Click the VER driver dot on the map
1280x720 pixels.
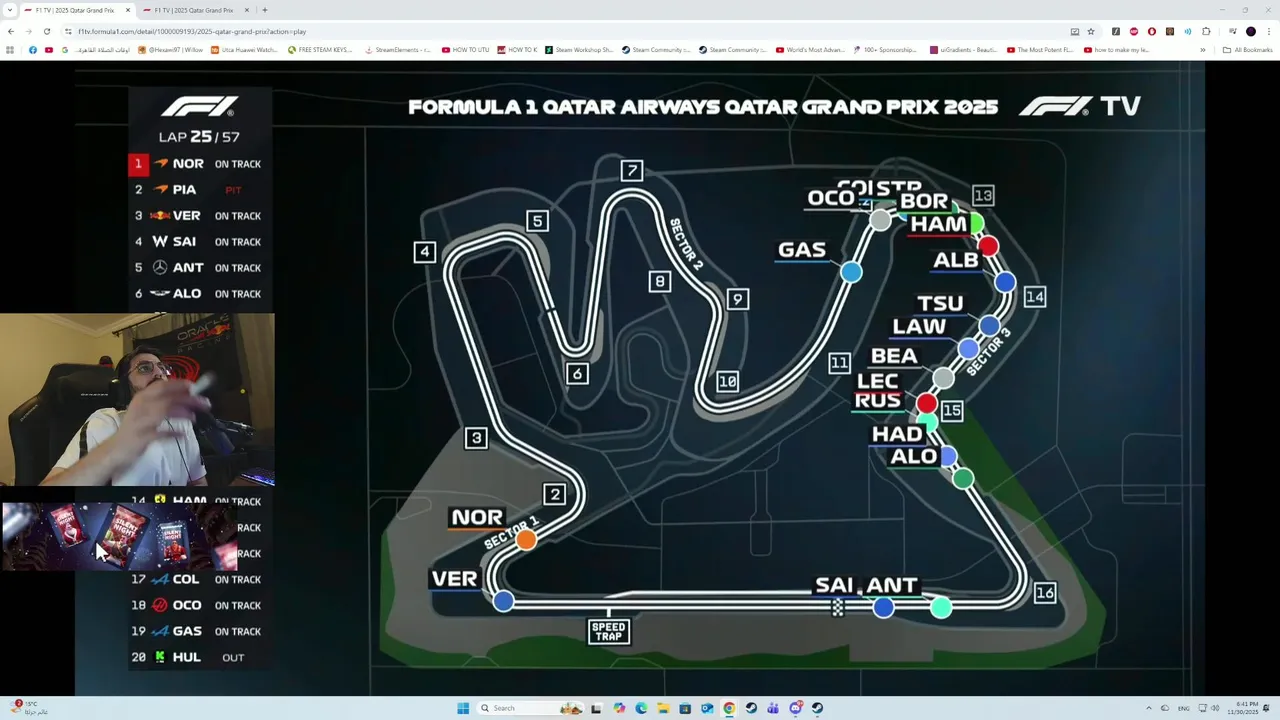tap(503, 600)
